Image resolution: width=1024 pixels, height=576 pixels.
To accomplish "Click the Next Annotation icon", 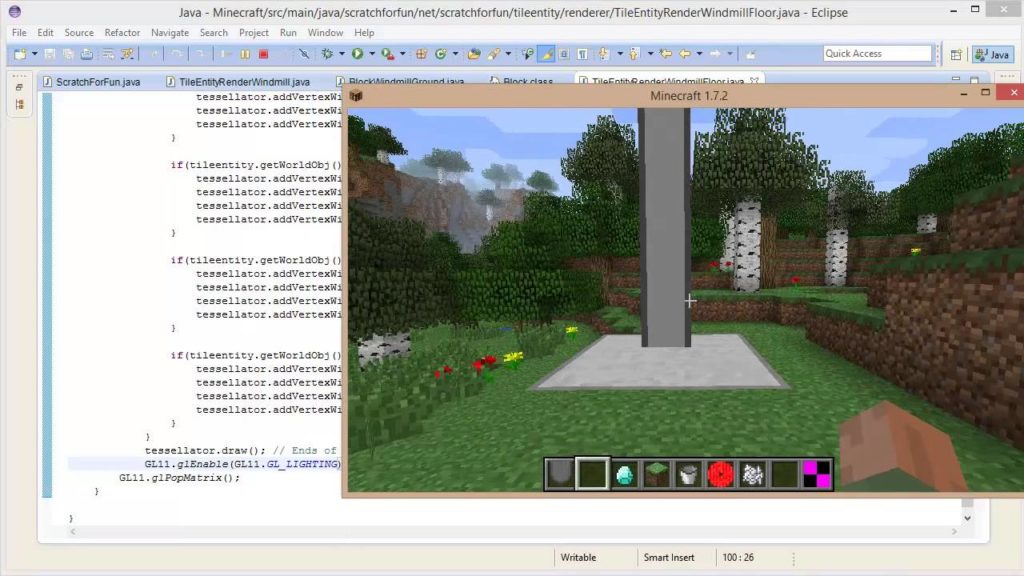I will (x=603, y=54).
